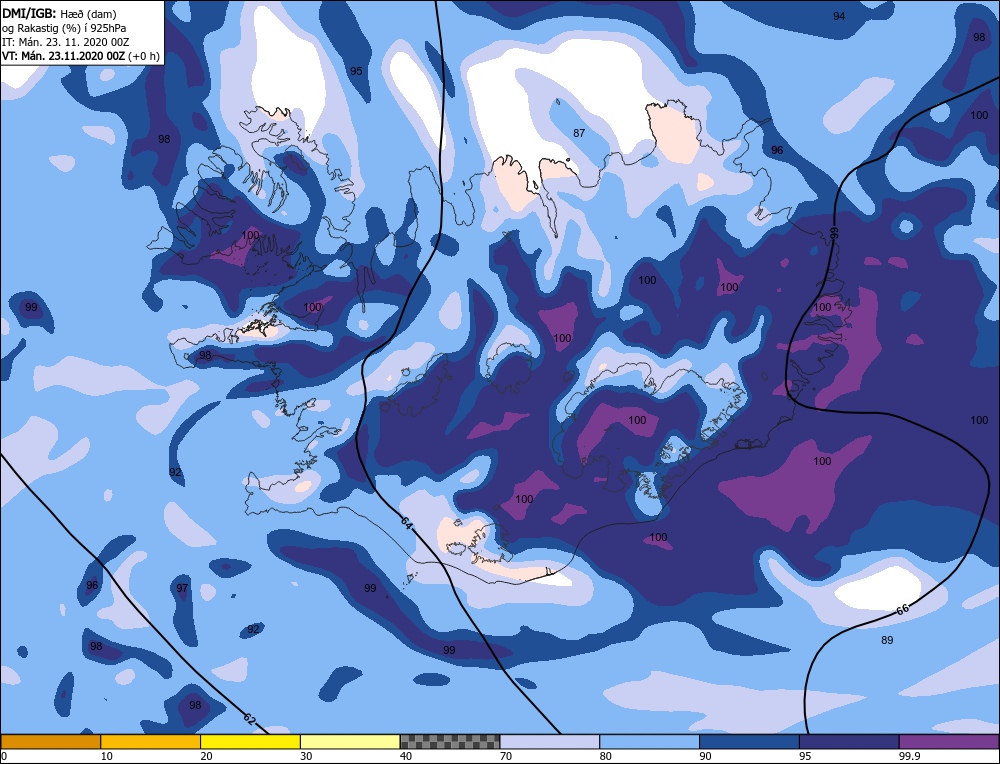Click the 'VT: Mán. 23.11.2020 00Z (+0 h)' line

pos(80,56)
